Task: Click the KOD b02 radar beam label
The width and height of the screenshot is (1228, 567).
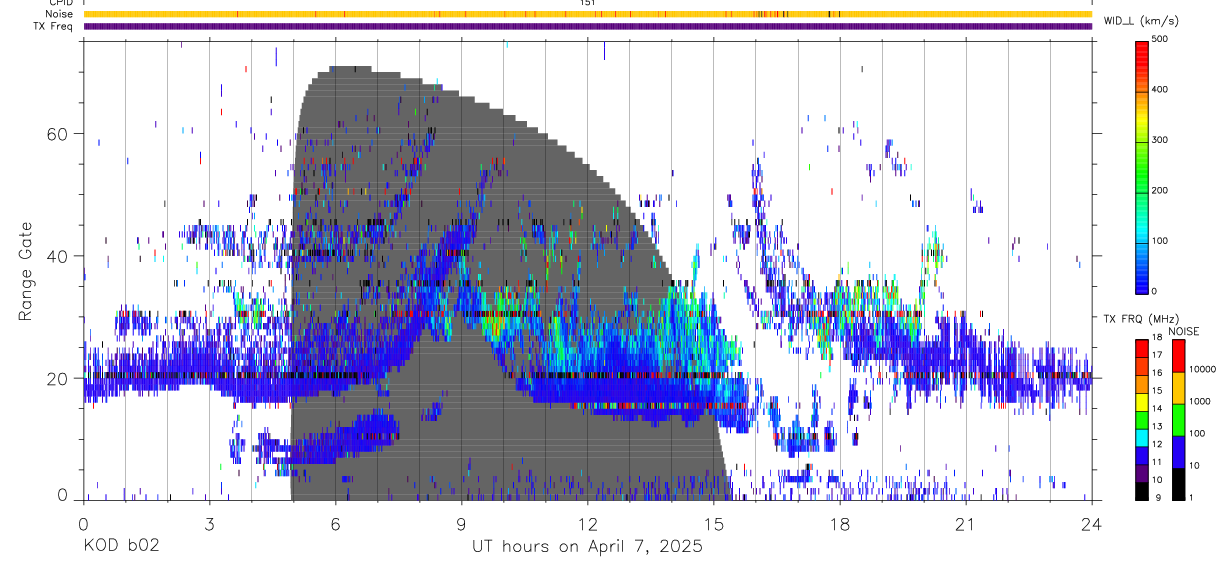Action: pos(121,547)
